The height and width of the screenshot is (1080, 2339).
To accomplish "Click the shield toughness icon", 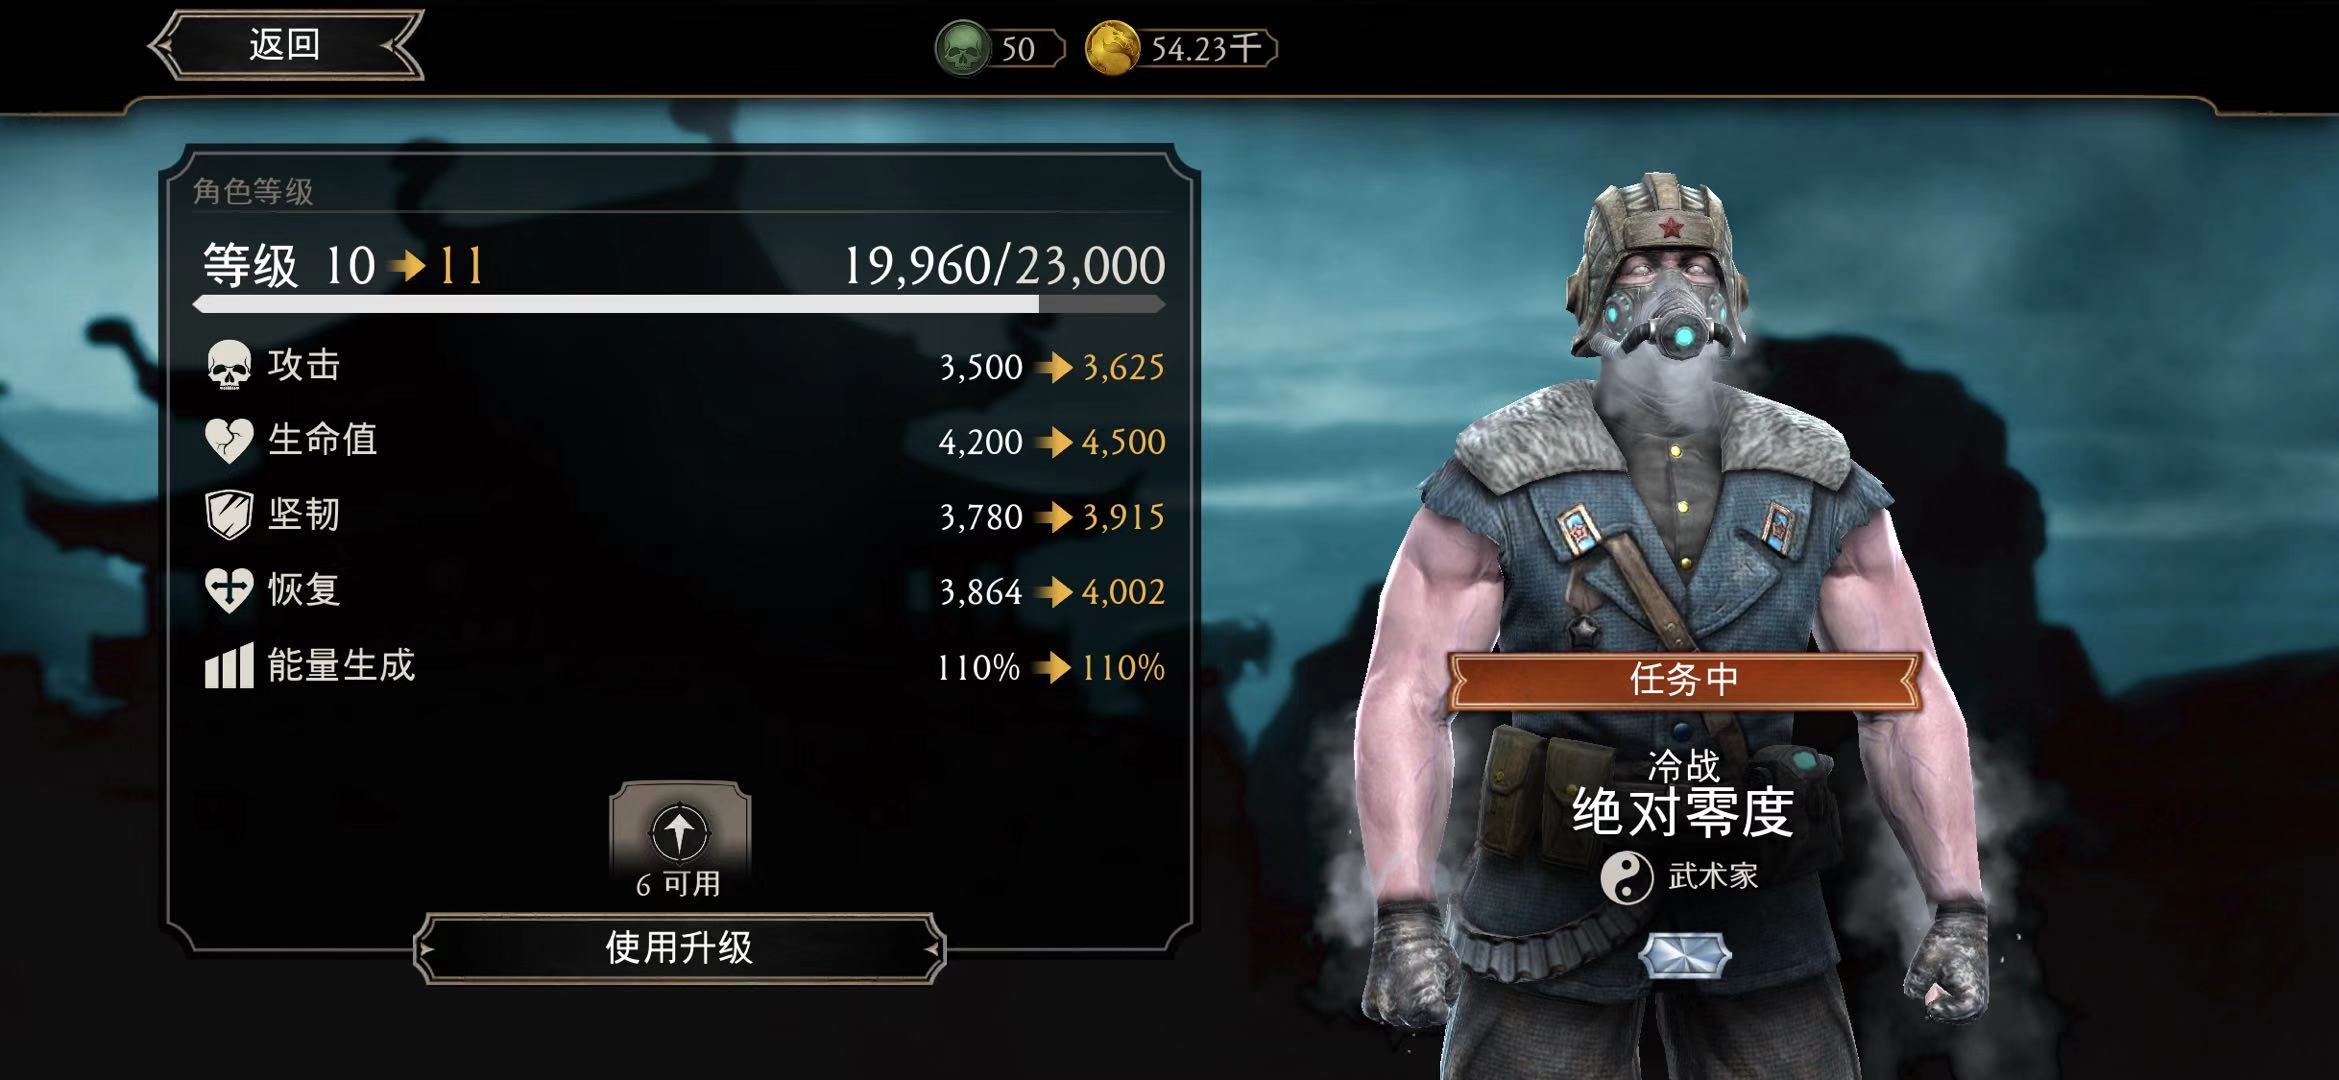I will click(229, 515).
